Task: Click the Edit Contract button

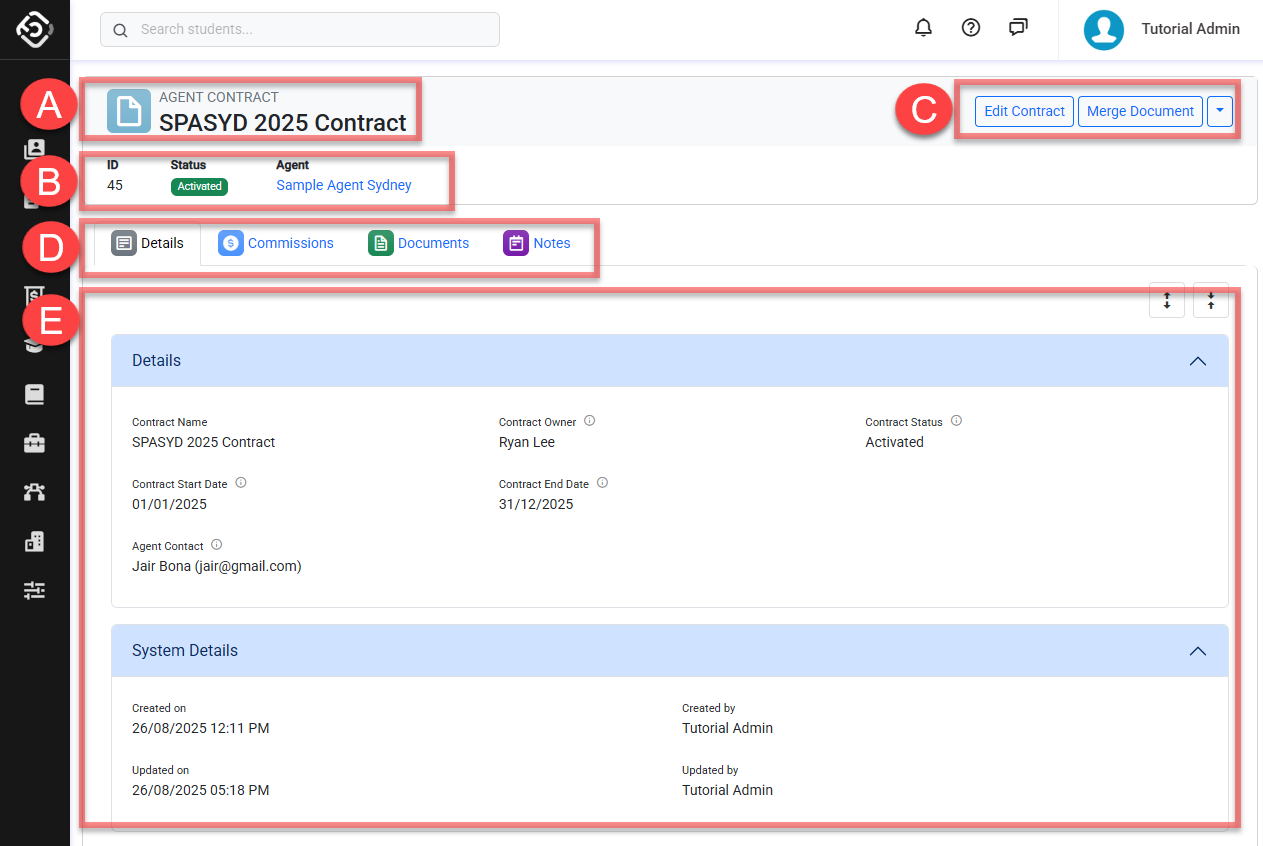Action: [1024, 112]
